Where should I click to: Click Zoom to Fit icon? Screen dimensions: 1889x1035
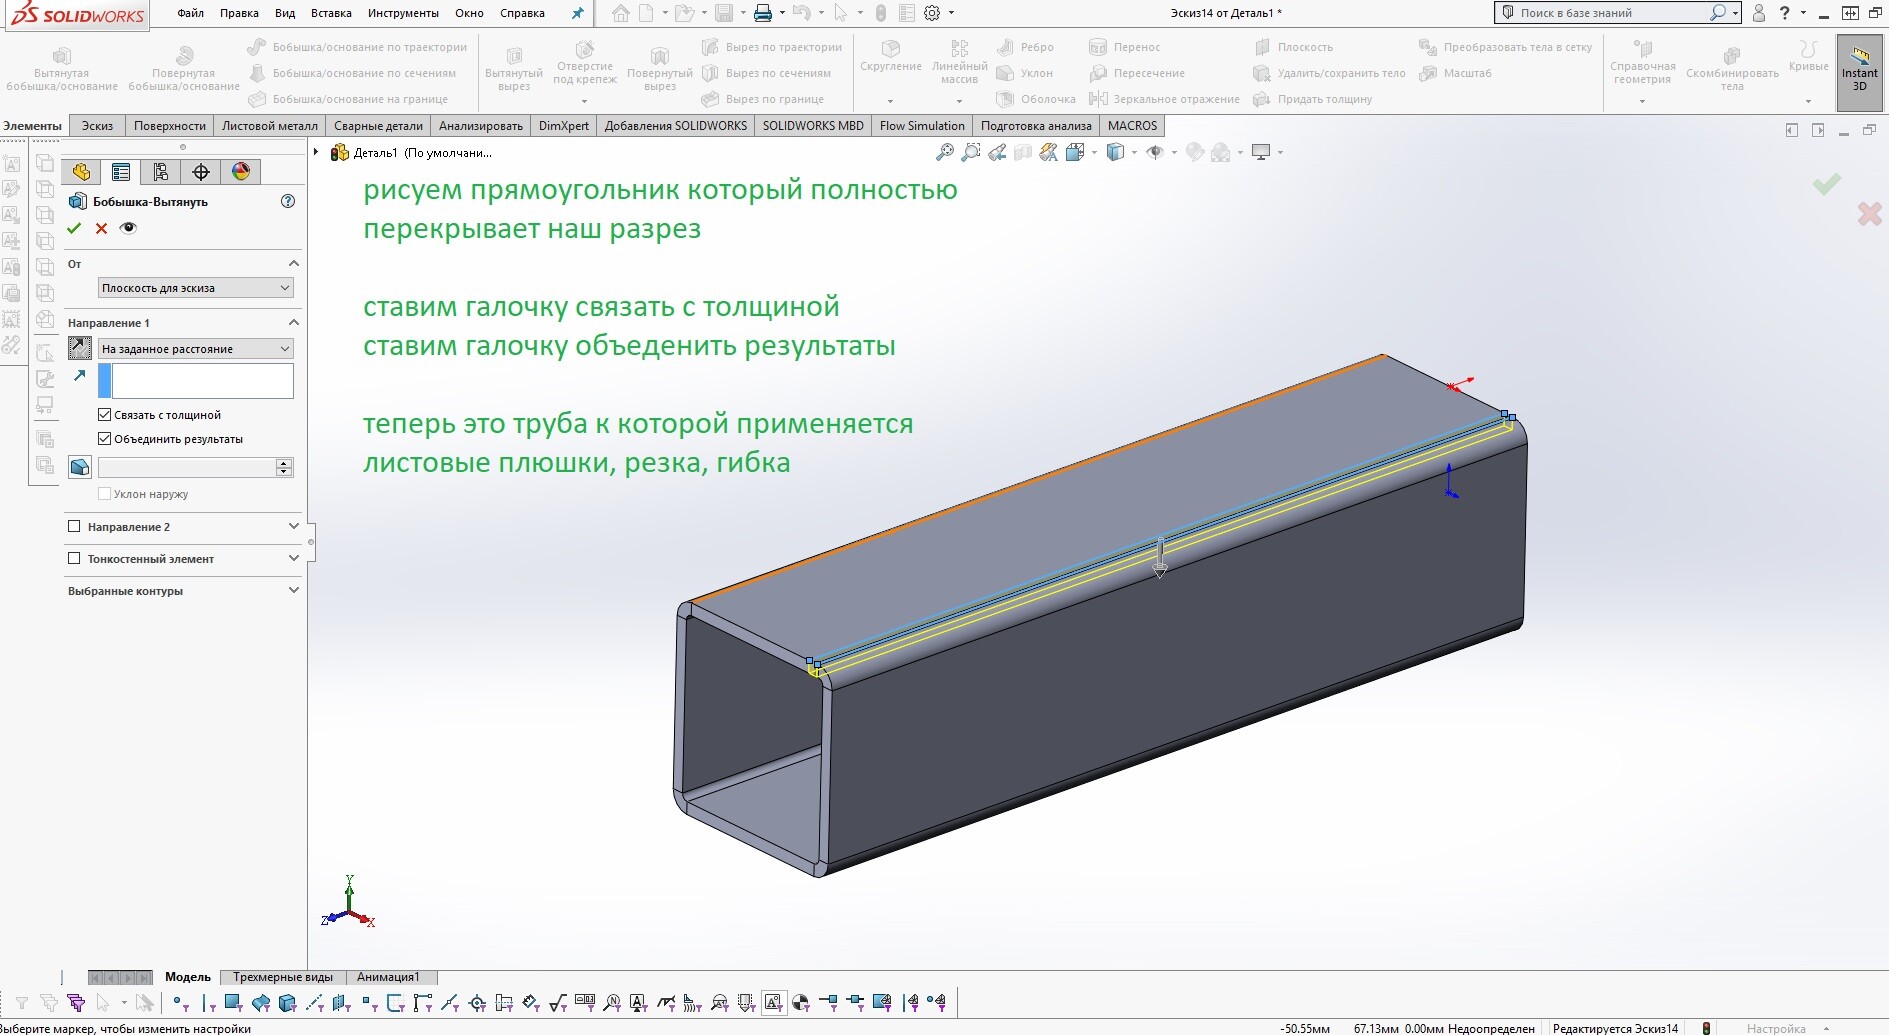pyautogui.click(x=944, y=152)
